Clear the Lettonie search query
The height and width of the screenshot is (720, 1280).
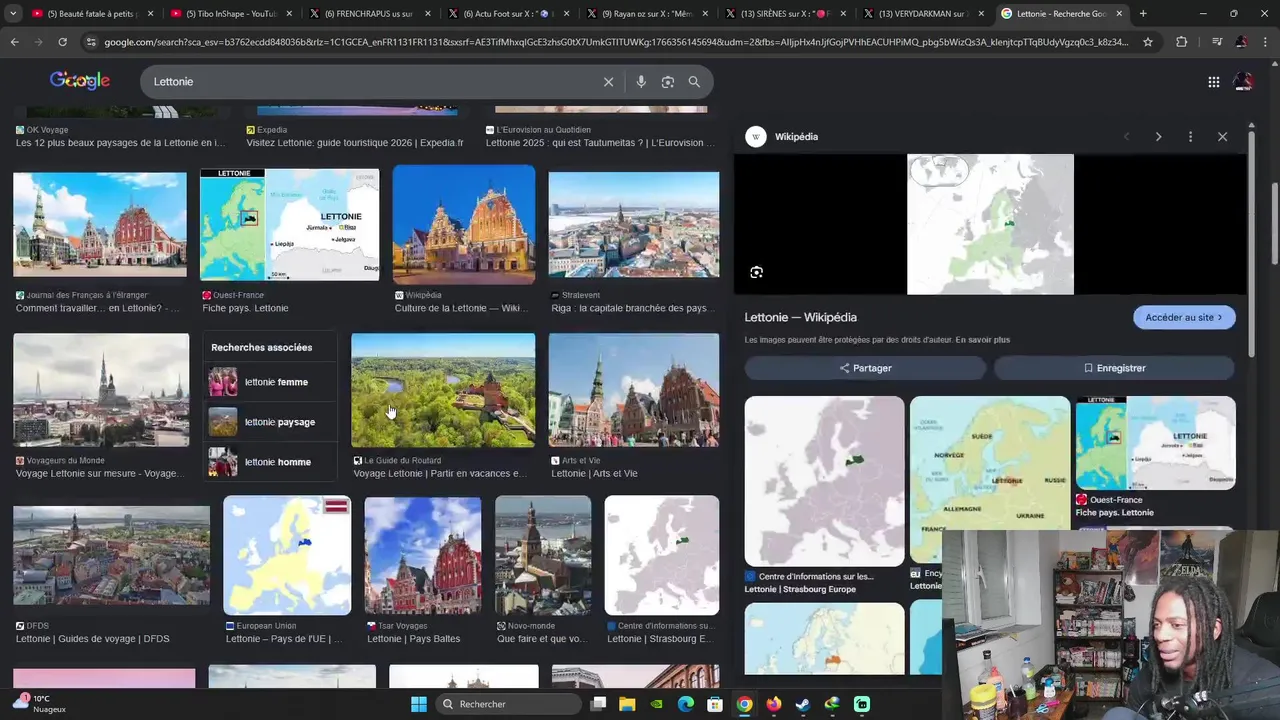(x=608, y=82)
